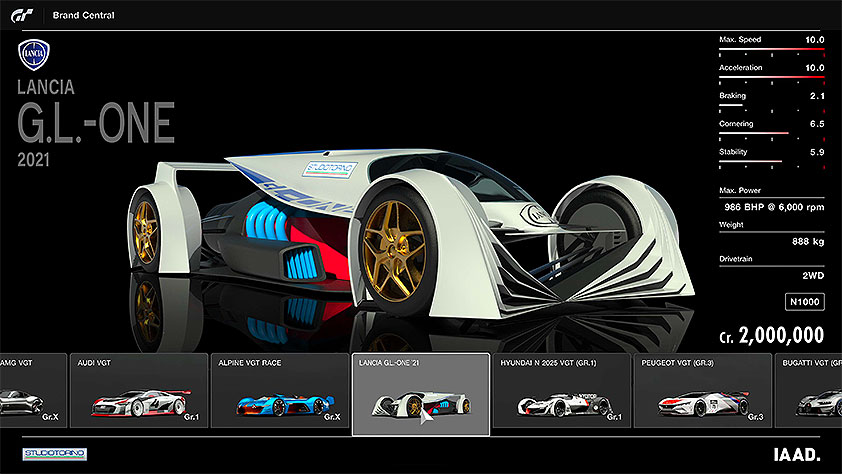Click the Braking 2.1 value
The image size is (842, 474).
817,96
